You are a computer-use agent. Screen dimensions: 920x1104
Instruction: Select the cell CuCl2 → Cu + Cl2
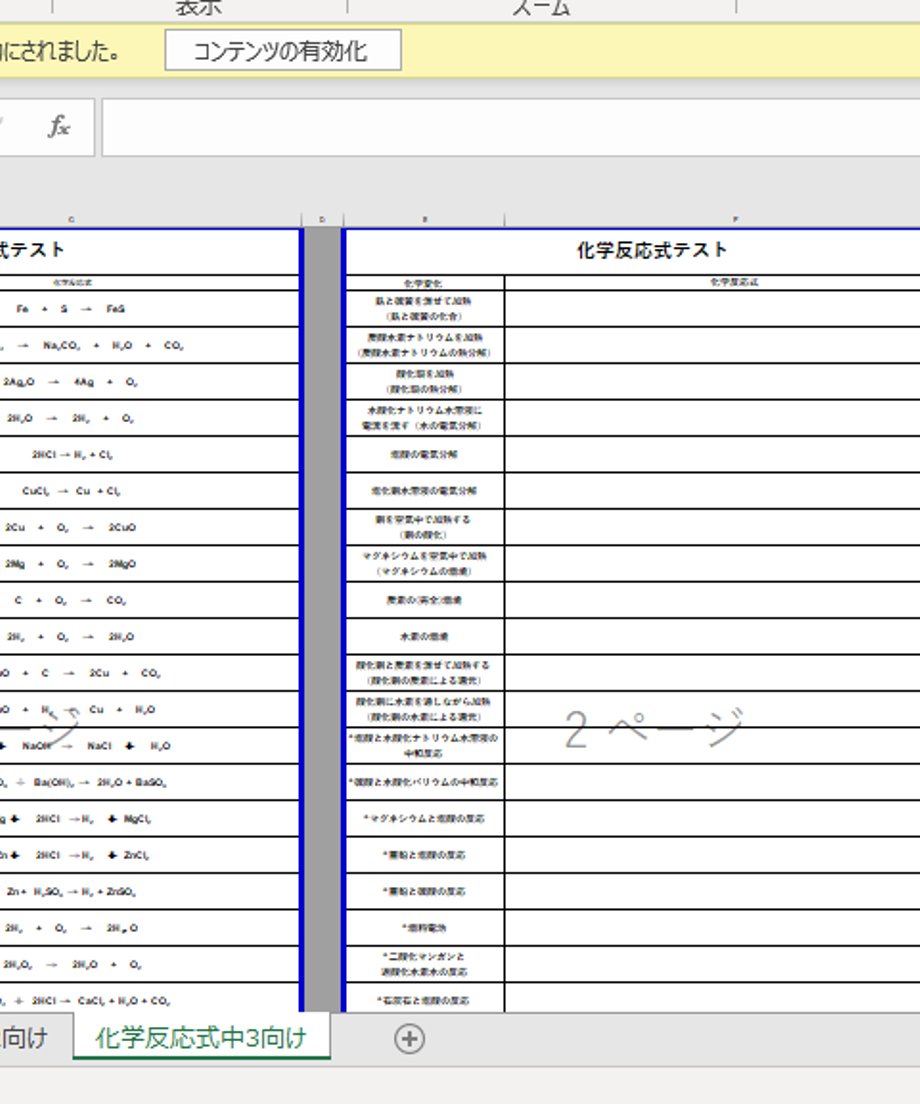150,491
